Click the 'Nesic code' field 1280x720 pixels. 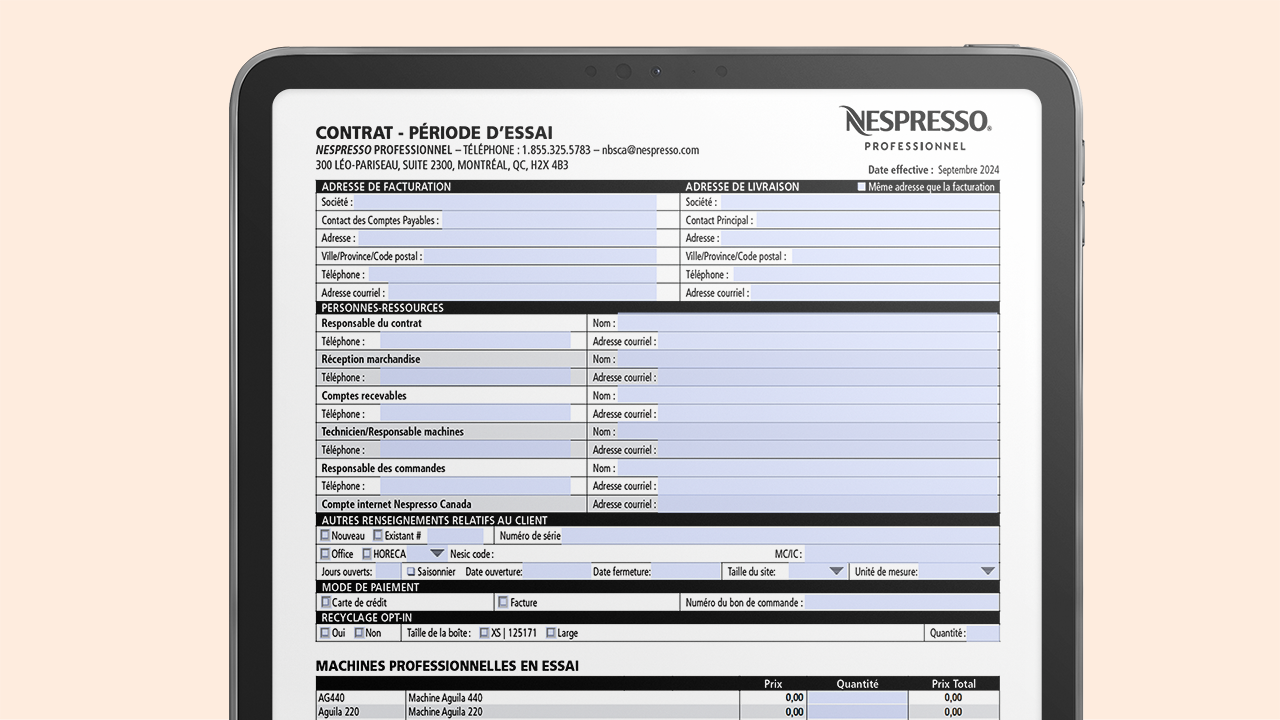[632, 553]
